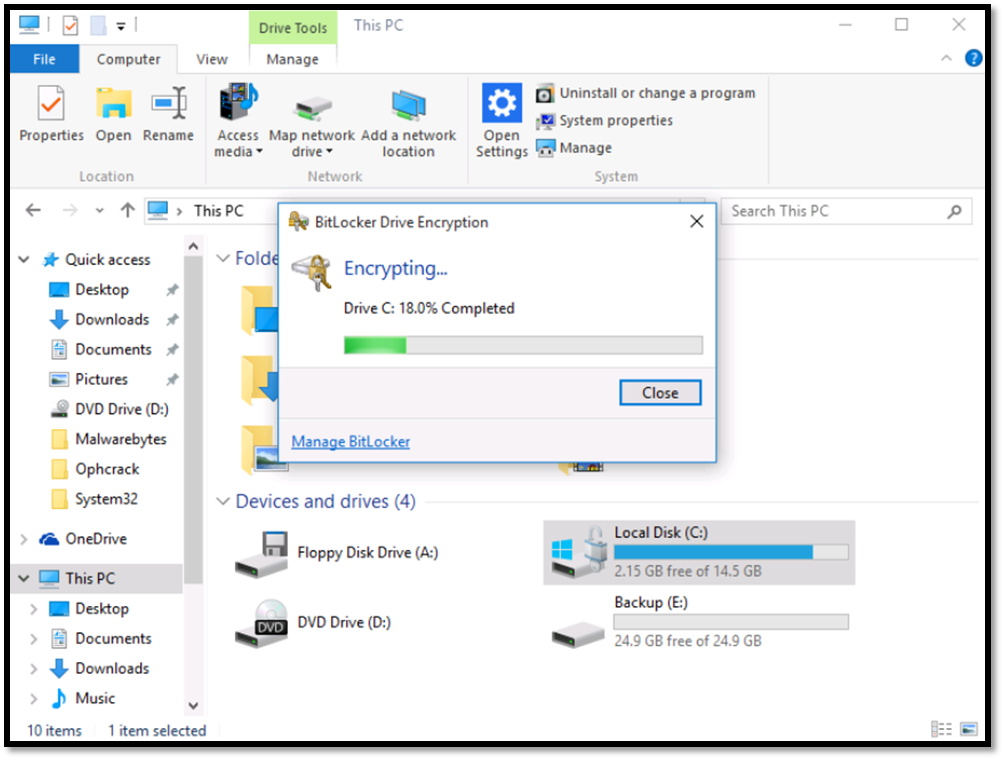
Task: Switch to the Computer ribbon tab
Action: (x=129, y=60)
